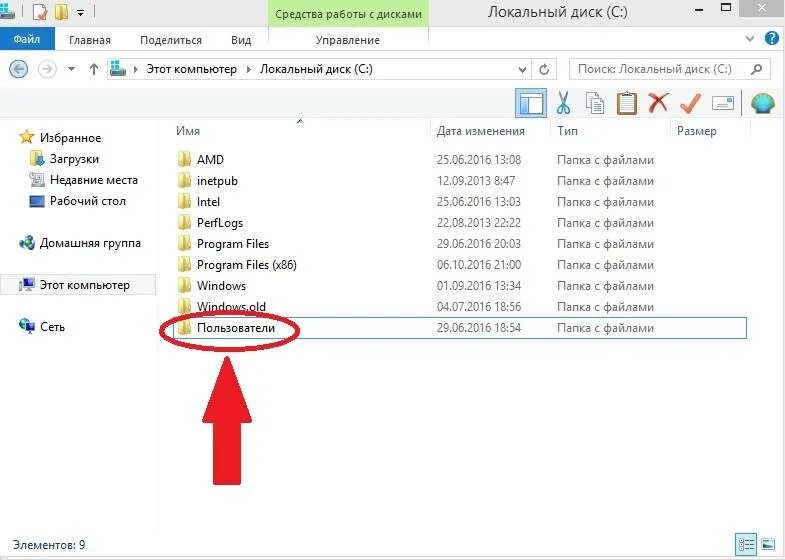This screenshot has width=785, height=560.
Task: Click the red X Delete icon
Action: [658, 103]
